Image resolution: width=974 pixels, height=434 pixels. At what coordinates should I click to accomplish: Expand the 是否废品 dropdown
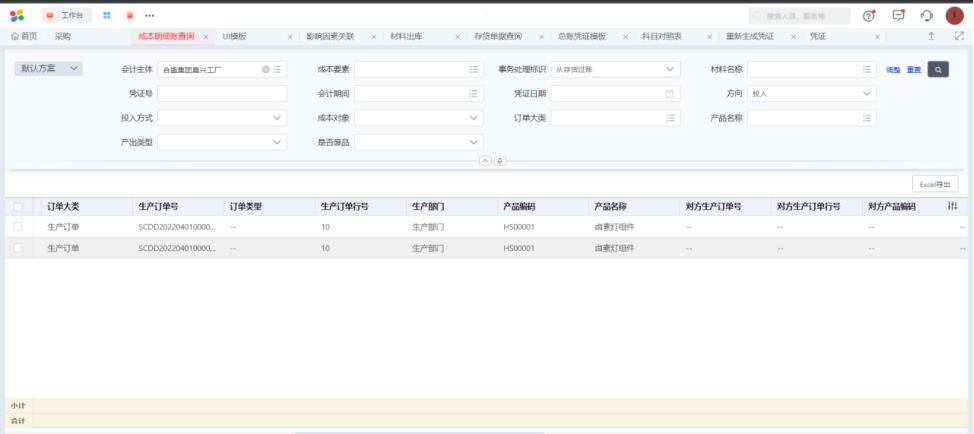[x=473, y=142]
